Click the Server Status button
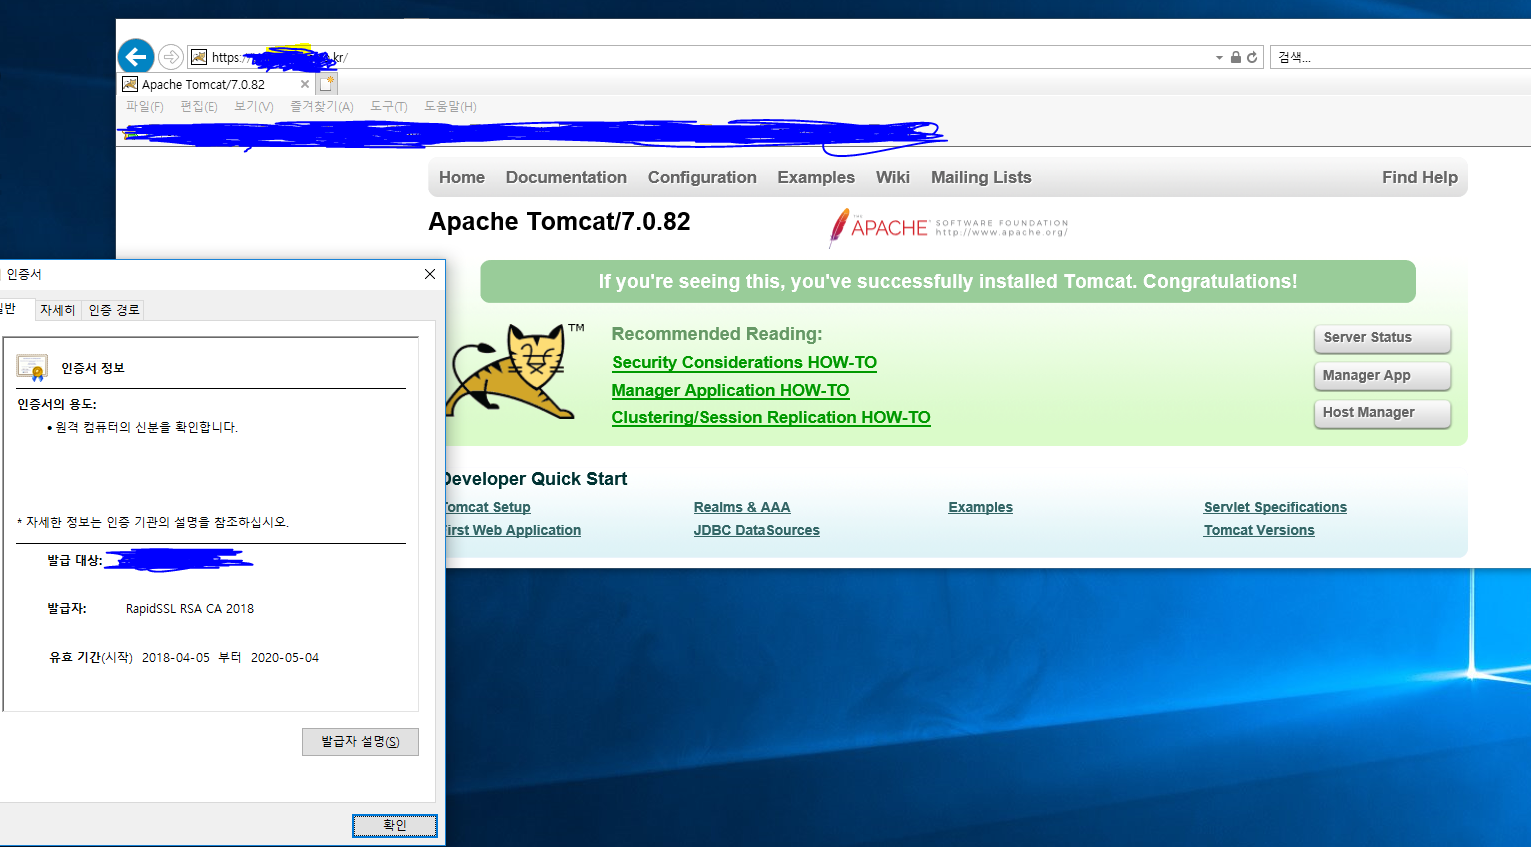Screen dimensions: 1531x847 point(1382,338)
